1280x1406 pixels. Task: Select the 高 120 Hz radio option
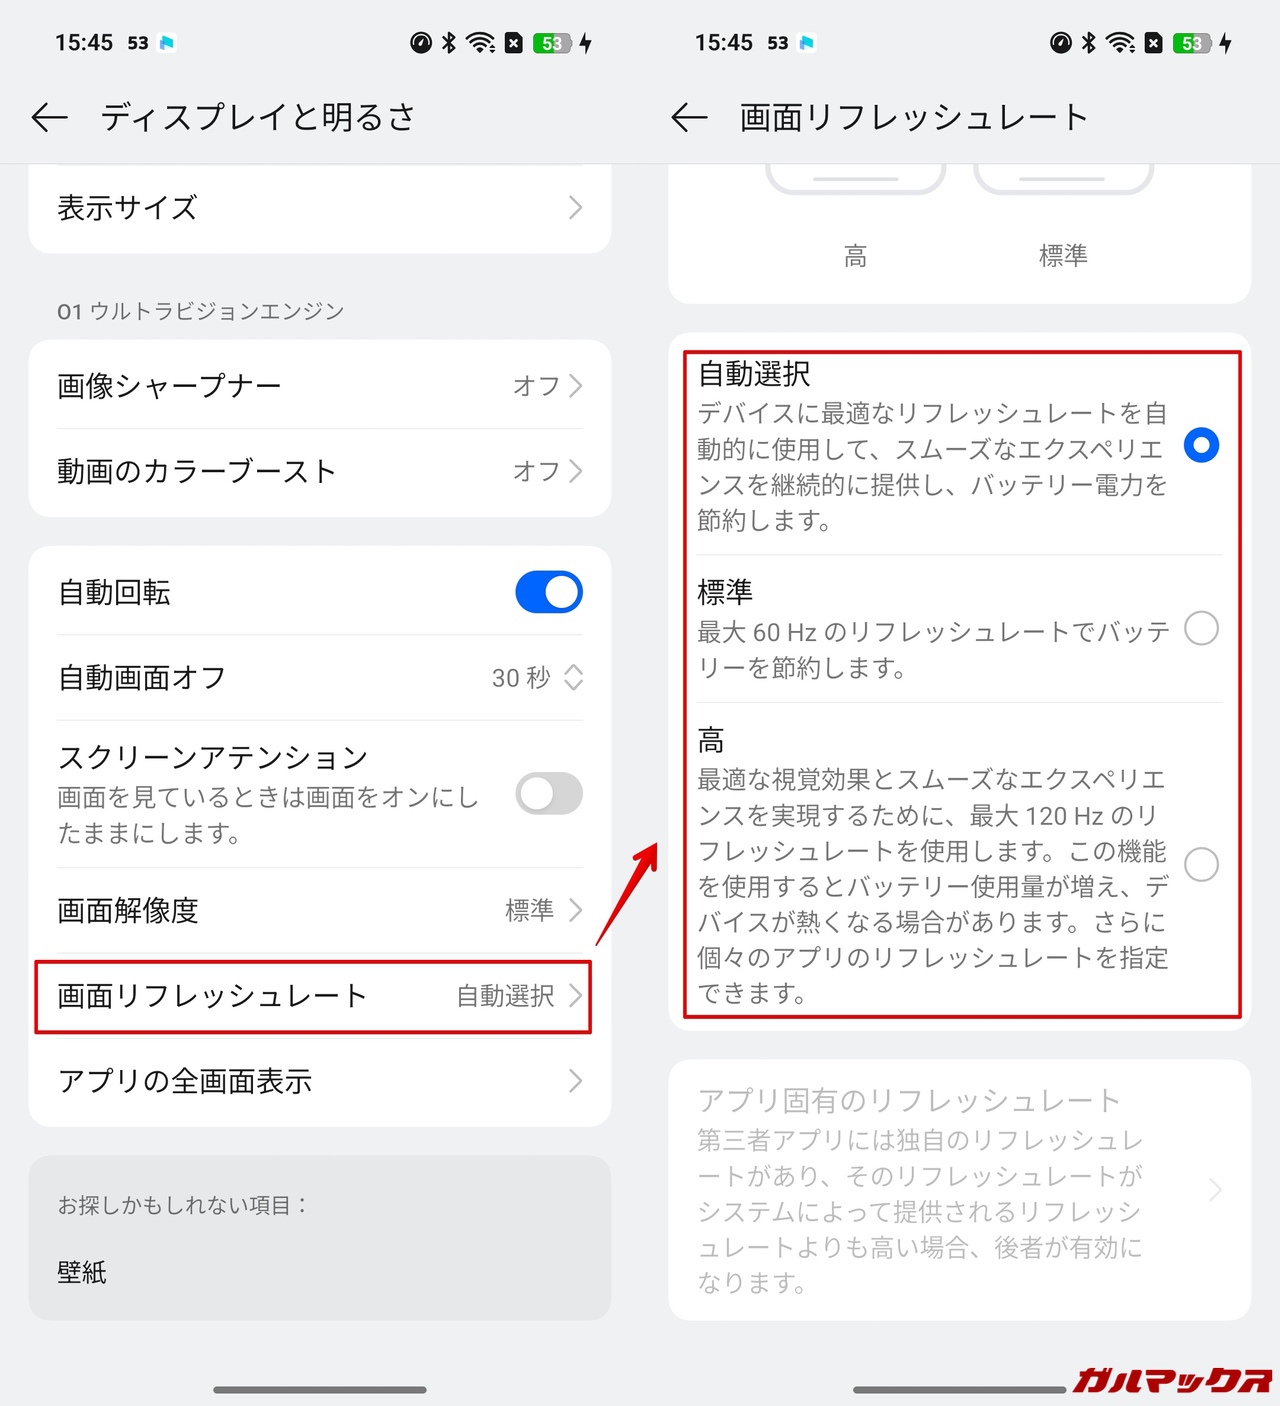pos(1201,864)
